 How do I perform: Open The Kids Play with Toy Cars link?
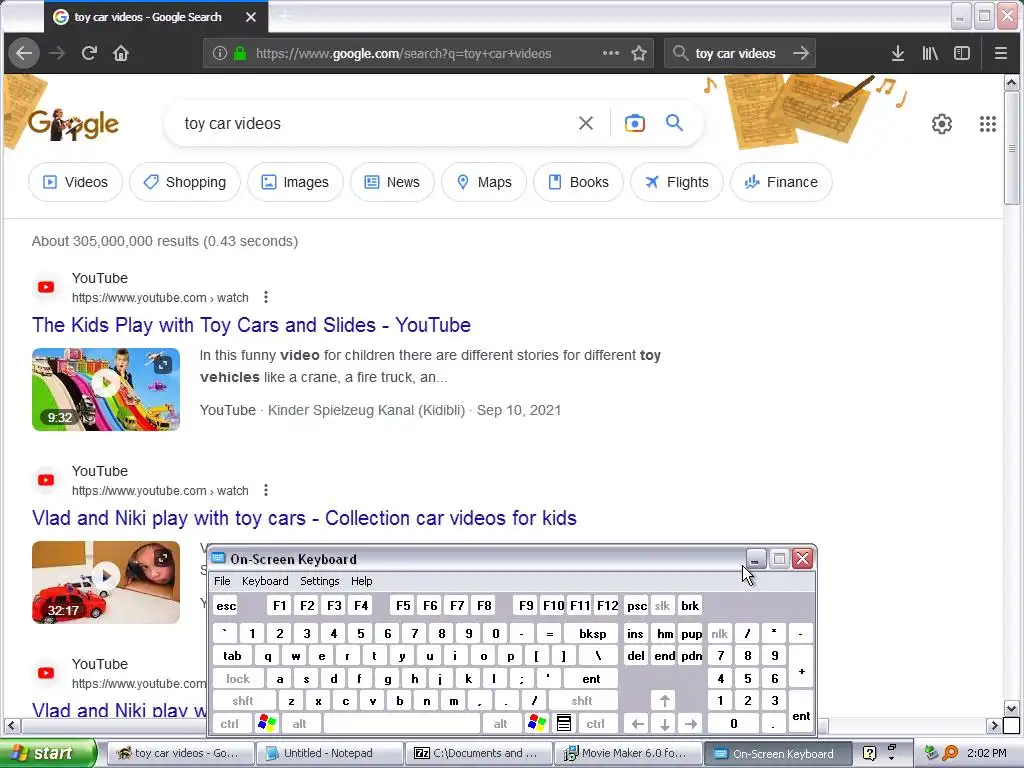[251, 325]
